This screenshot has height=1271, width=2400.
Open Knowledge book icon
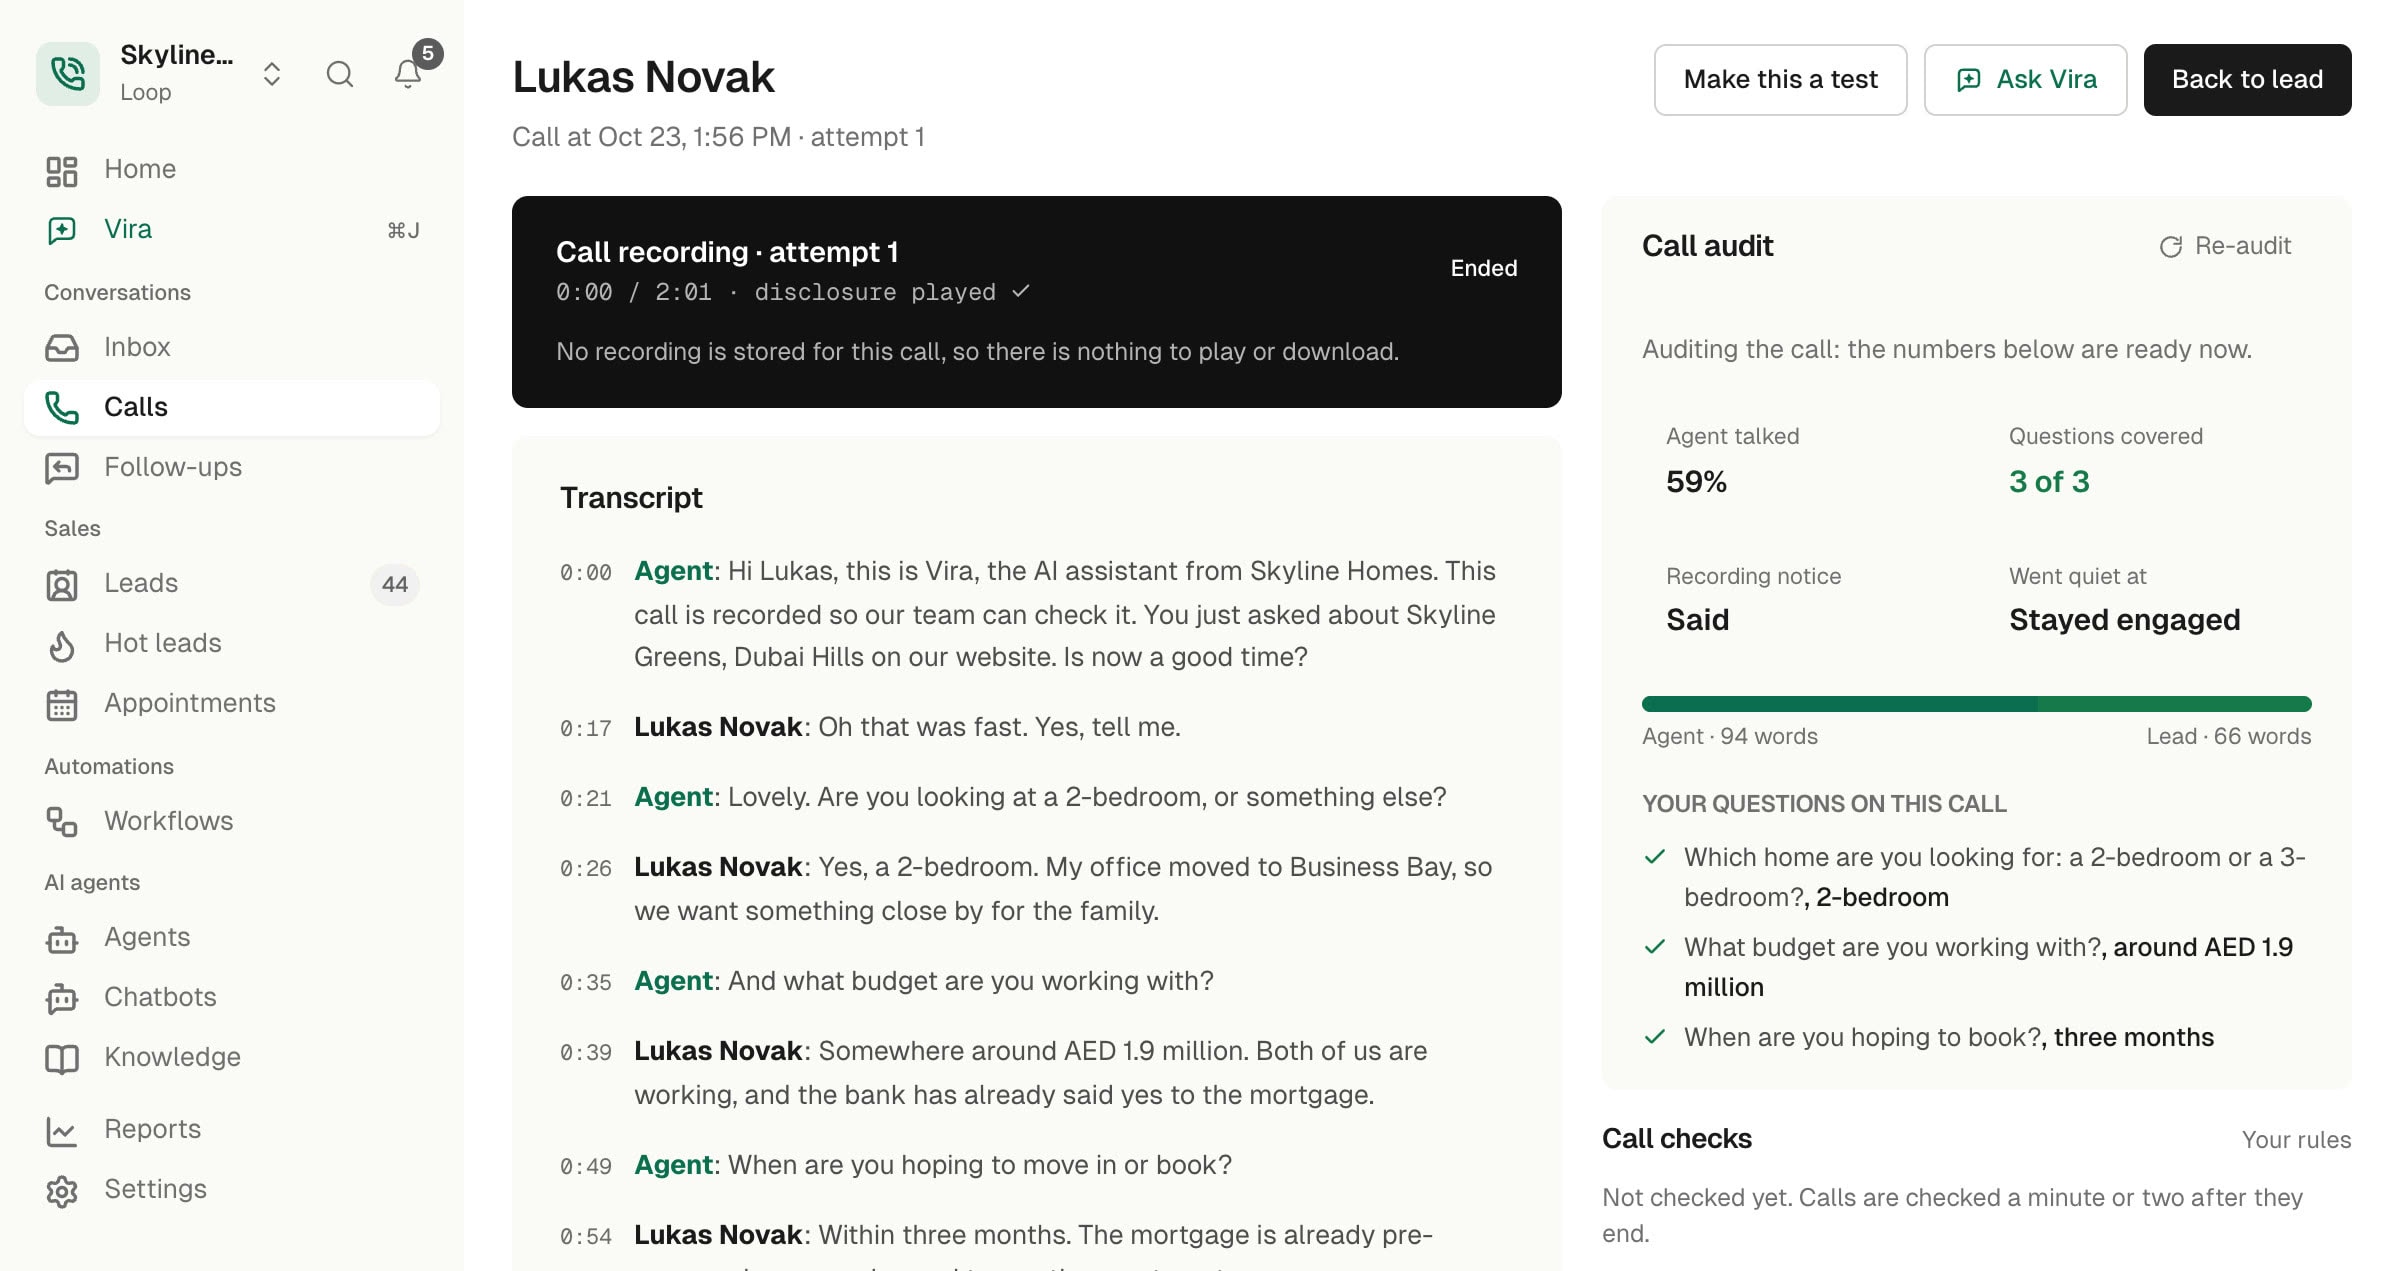point(62,1058)
